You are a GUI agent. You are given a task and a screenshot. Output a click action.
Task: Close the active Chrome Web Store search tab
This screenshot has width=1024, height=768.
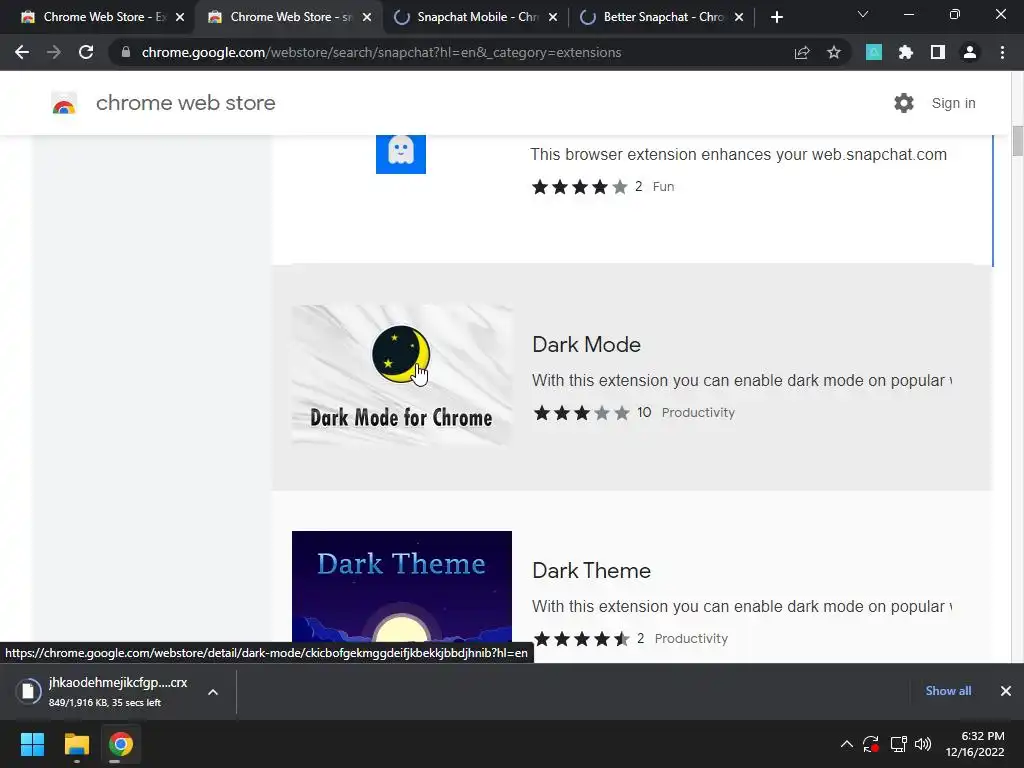367,17
